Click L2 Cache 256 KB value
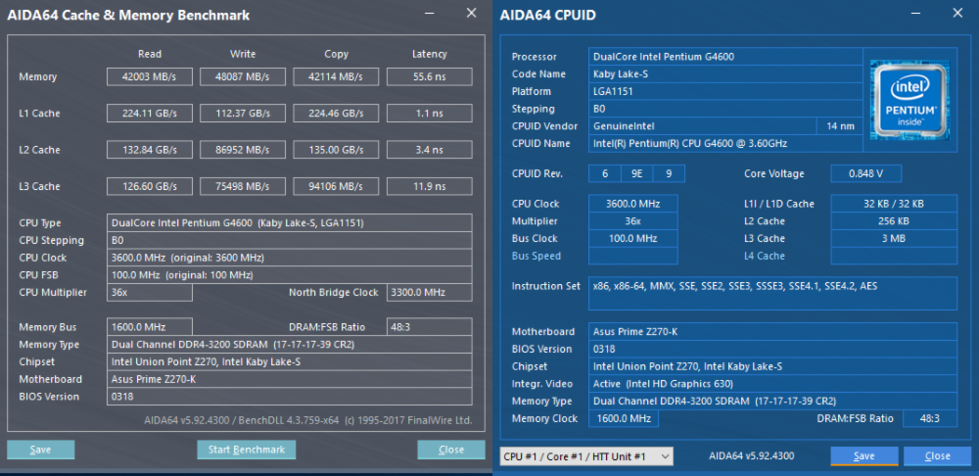Screen dimensions: 979x476 893,221
